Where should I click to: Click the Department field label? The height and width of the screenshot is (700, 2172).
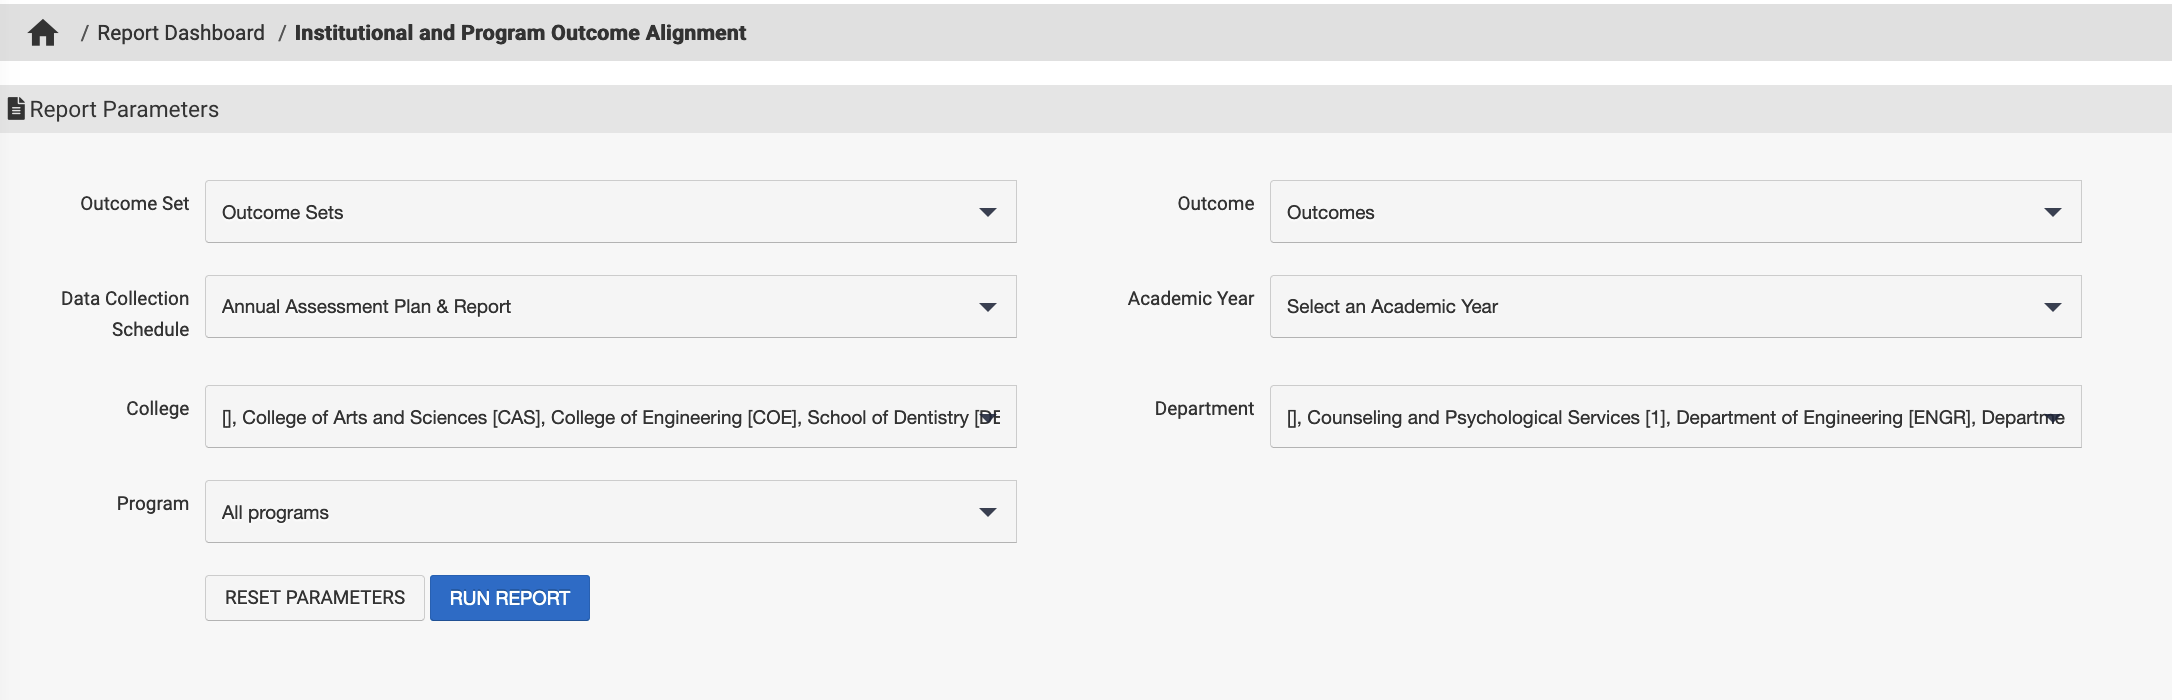click(x=1203, y=409)
